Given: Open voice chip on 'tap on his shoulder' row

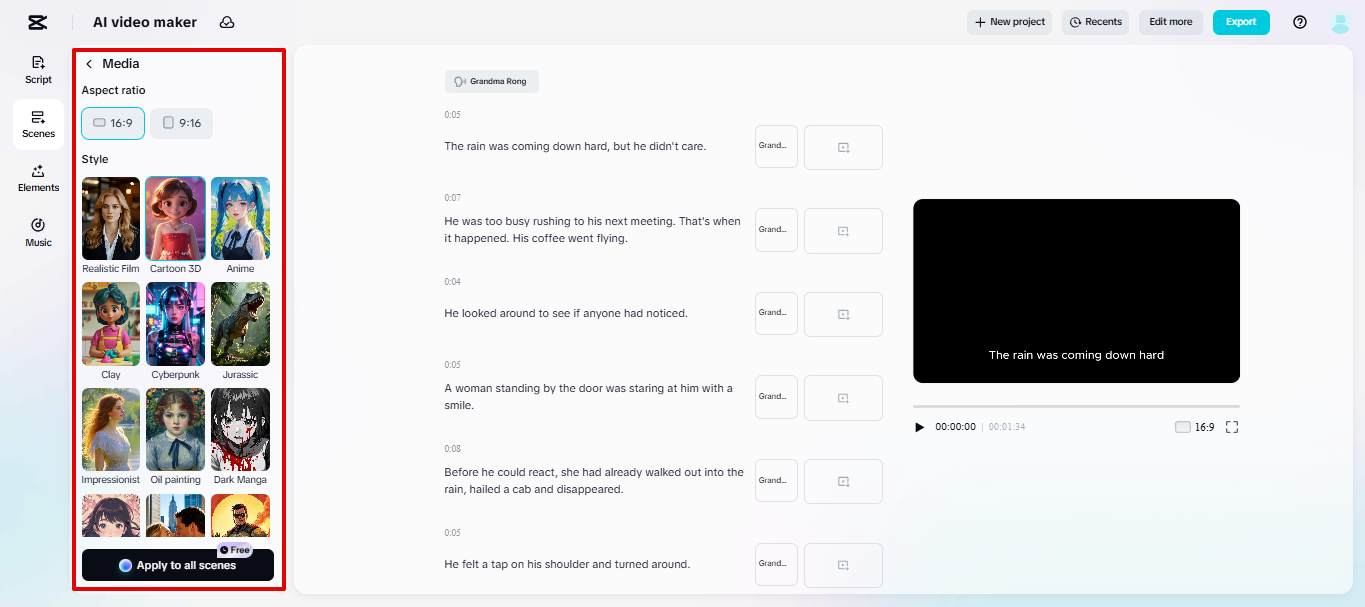Looking at the screenshot, I should 776,565.
